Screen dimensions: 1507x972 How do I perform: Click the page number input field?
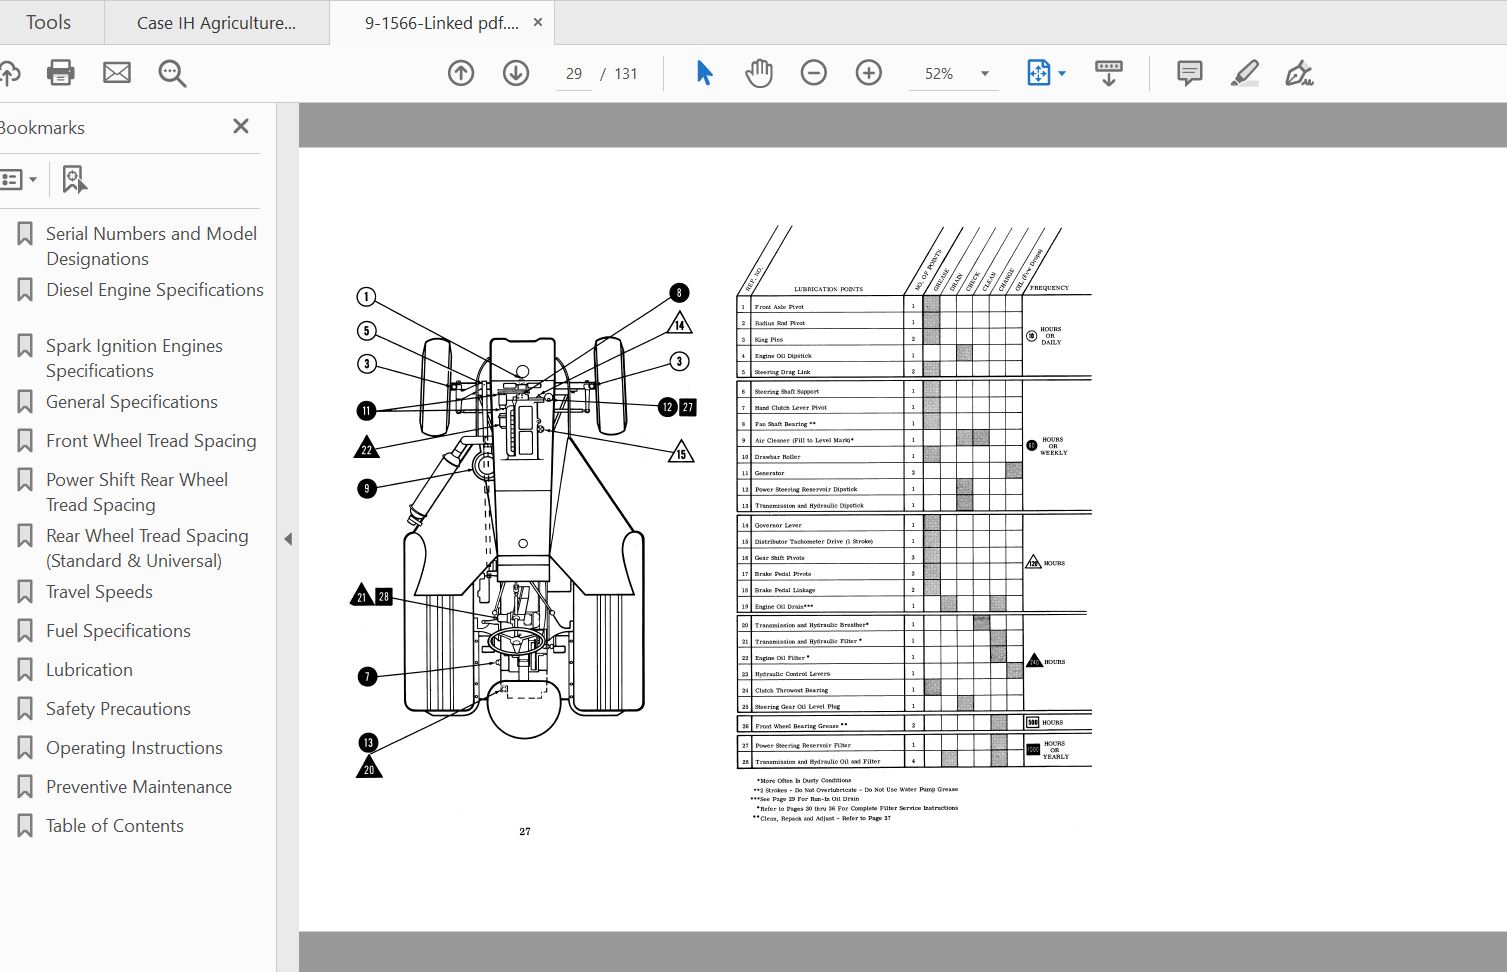[x=573, y=74]
